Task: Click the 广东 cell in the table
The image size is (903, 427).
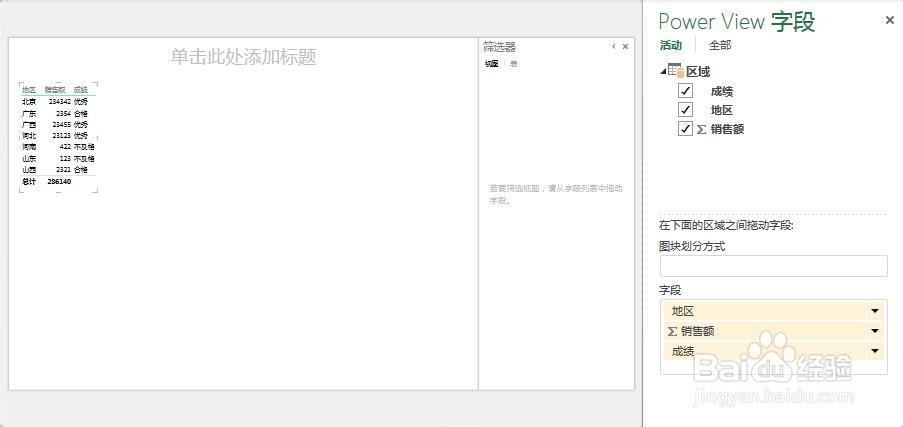Action: coord(29,114)
